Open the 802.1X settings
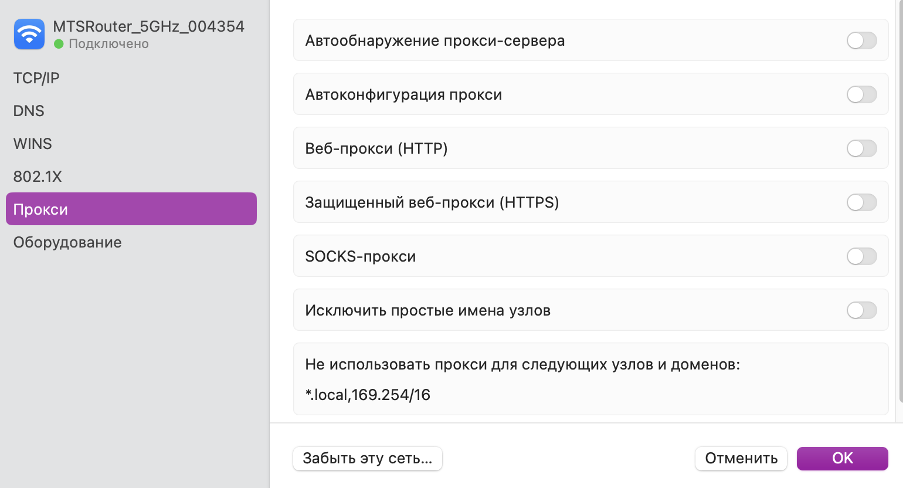904x488 pixels. click(x=131, y=177)
